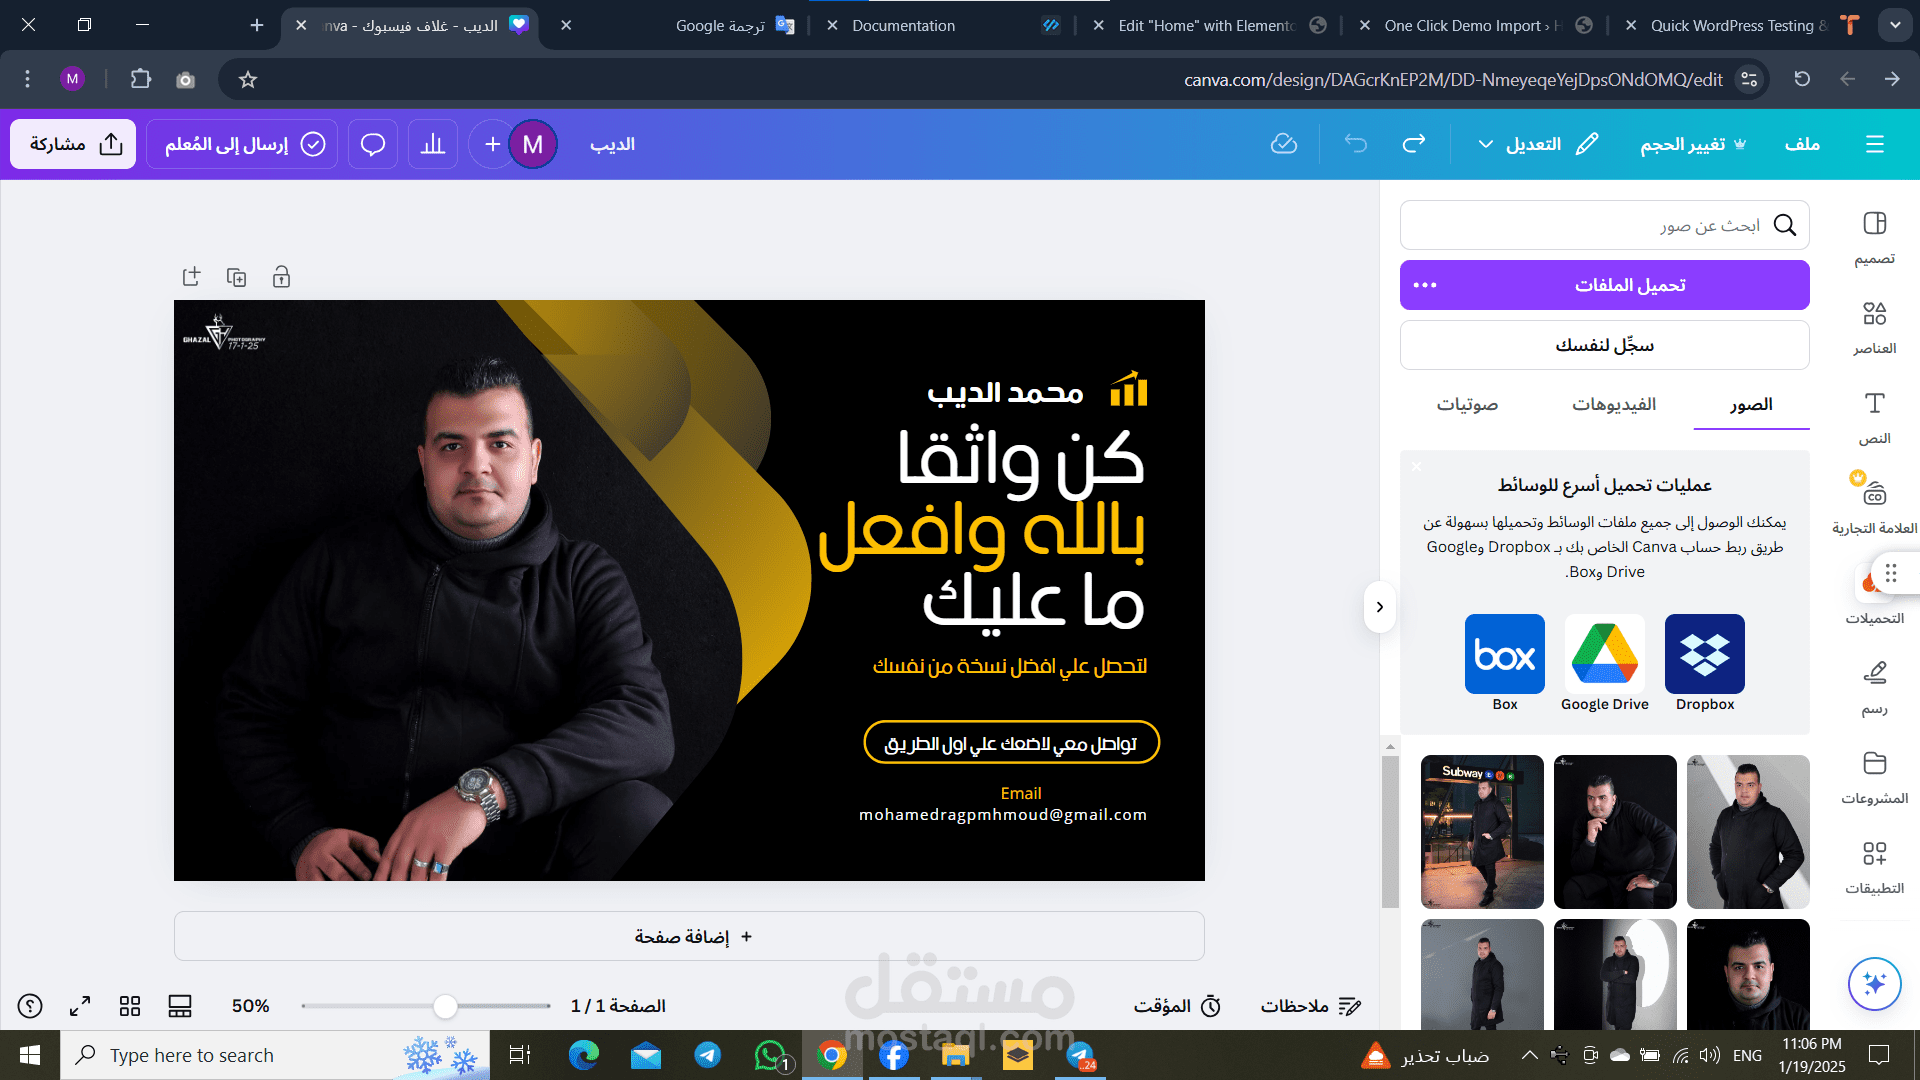Screen dimensions: 1920x1080
Task: Open the three-dots options on the upload files button
Action: [x=1425, y=285]
